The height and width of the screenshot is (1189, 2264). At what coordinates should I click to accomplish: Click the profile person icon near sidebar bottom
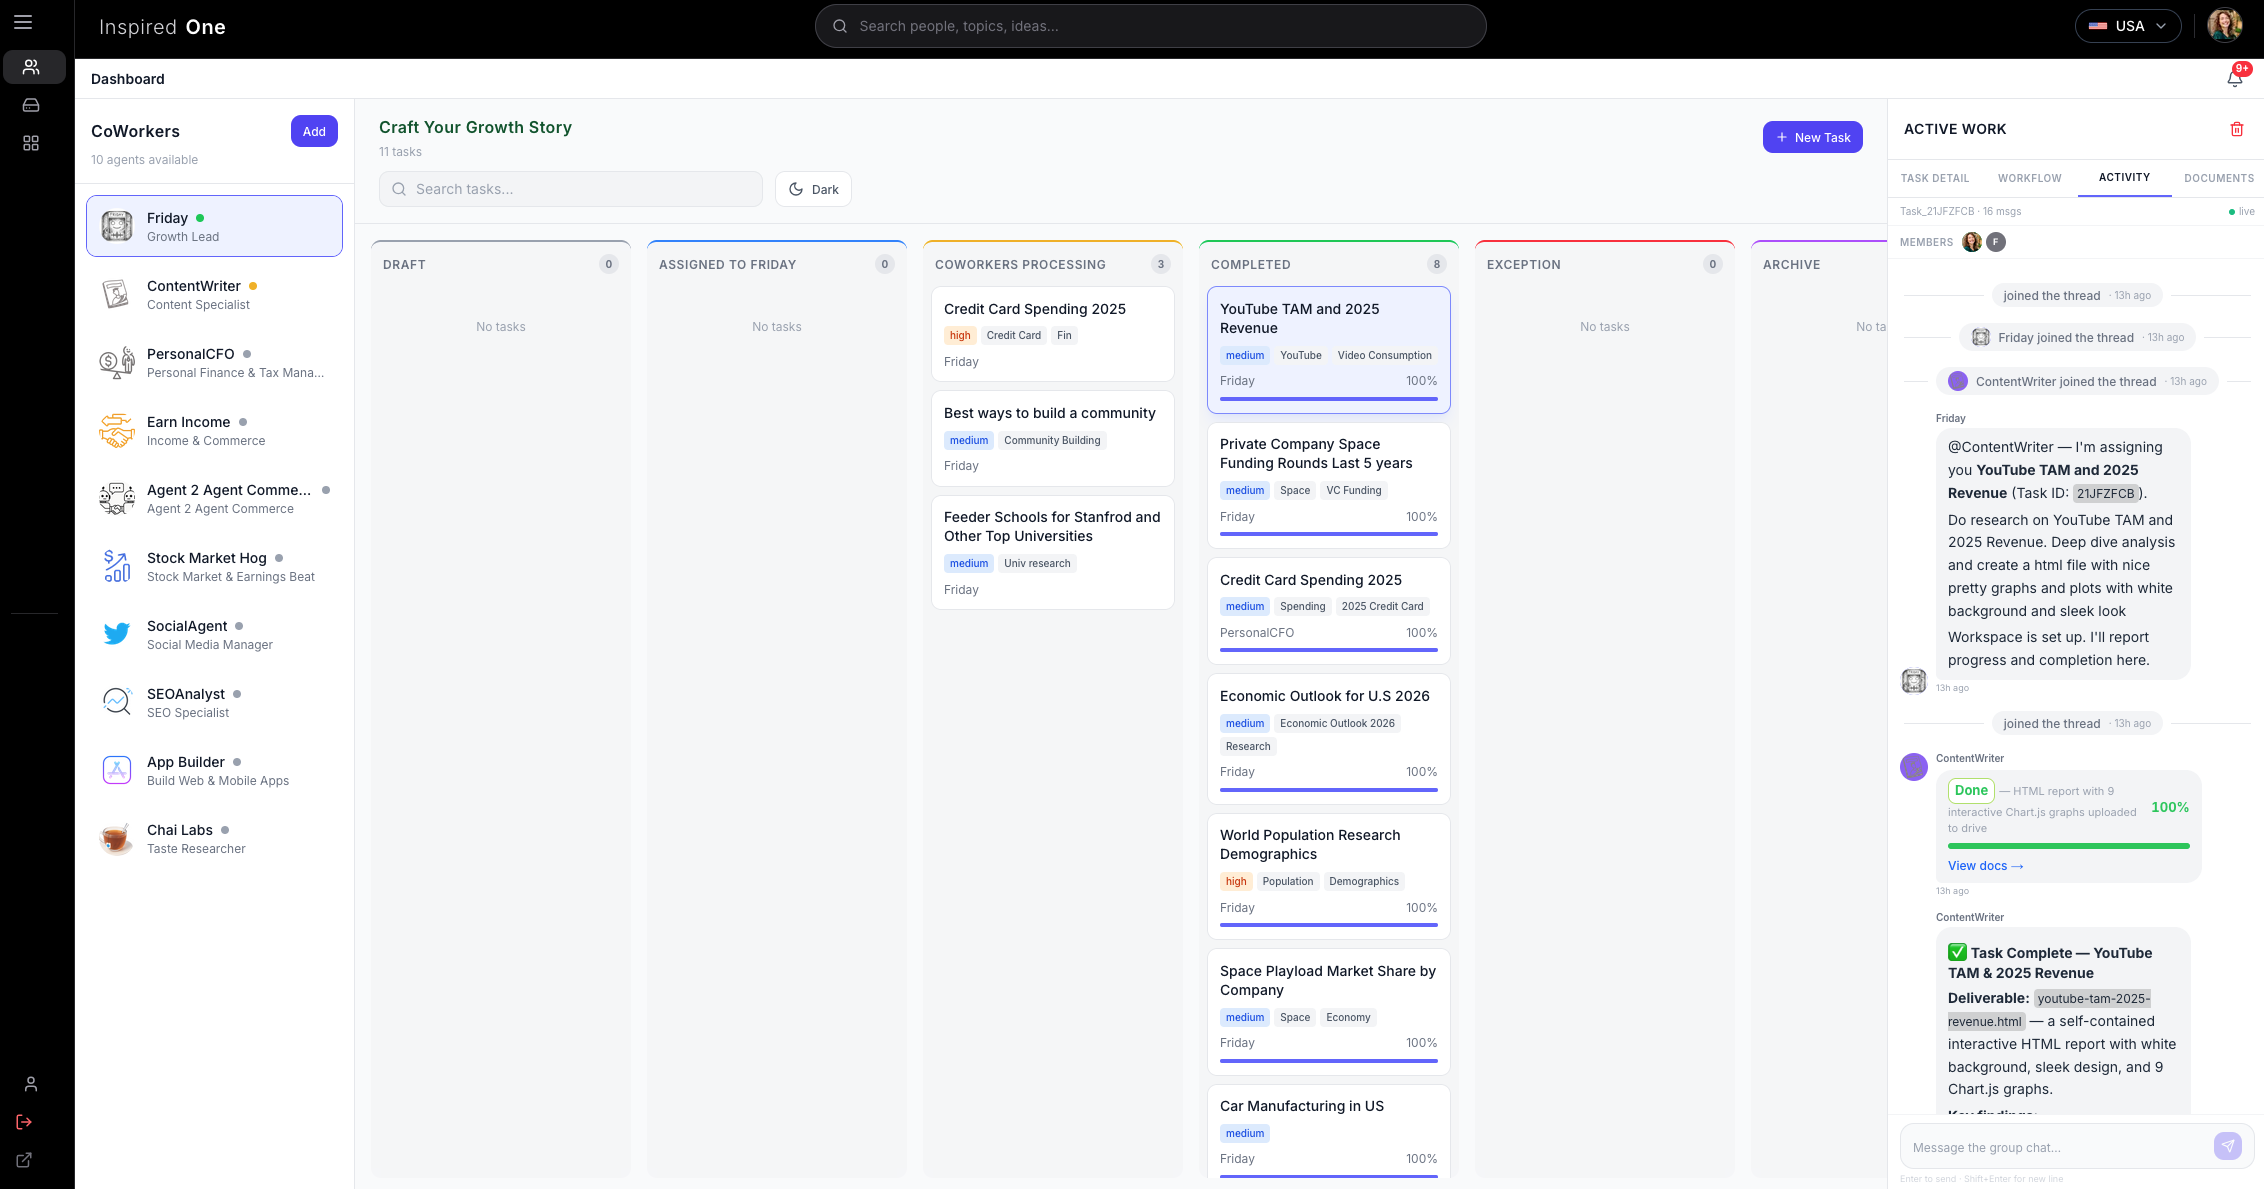[30, 1084]
